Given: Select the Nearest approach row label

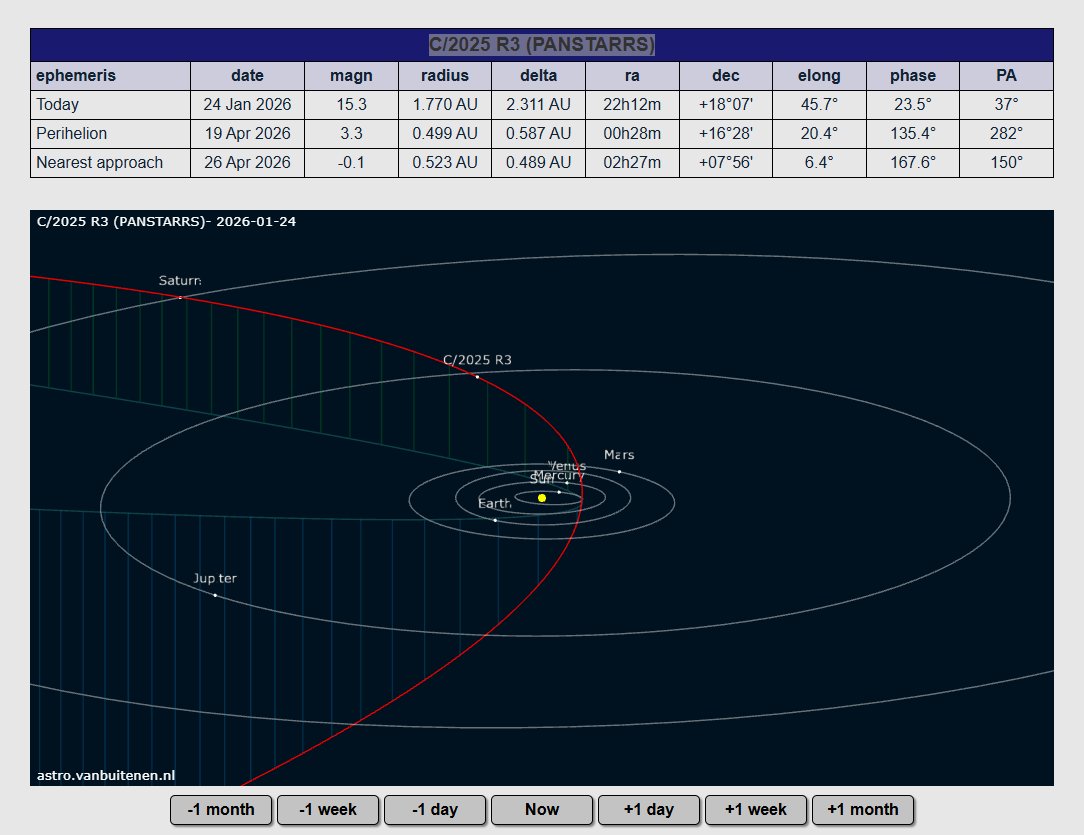Looking at the screenshot, I should [100, 162].
